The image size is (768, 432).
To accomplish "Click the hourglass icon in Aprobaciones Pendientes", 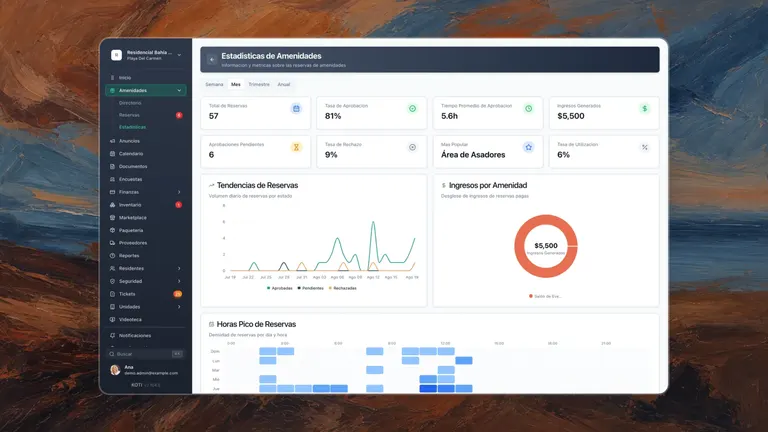I will click(296, 147).
